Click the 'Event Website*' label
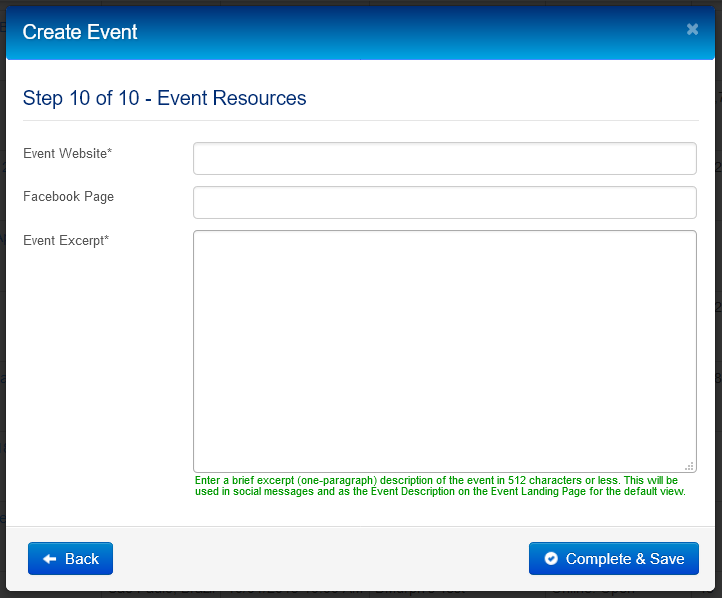This screenshot has width=722, height=598. [x=68, y=153]
